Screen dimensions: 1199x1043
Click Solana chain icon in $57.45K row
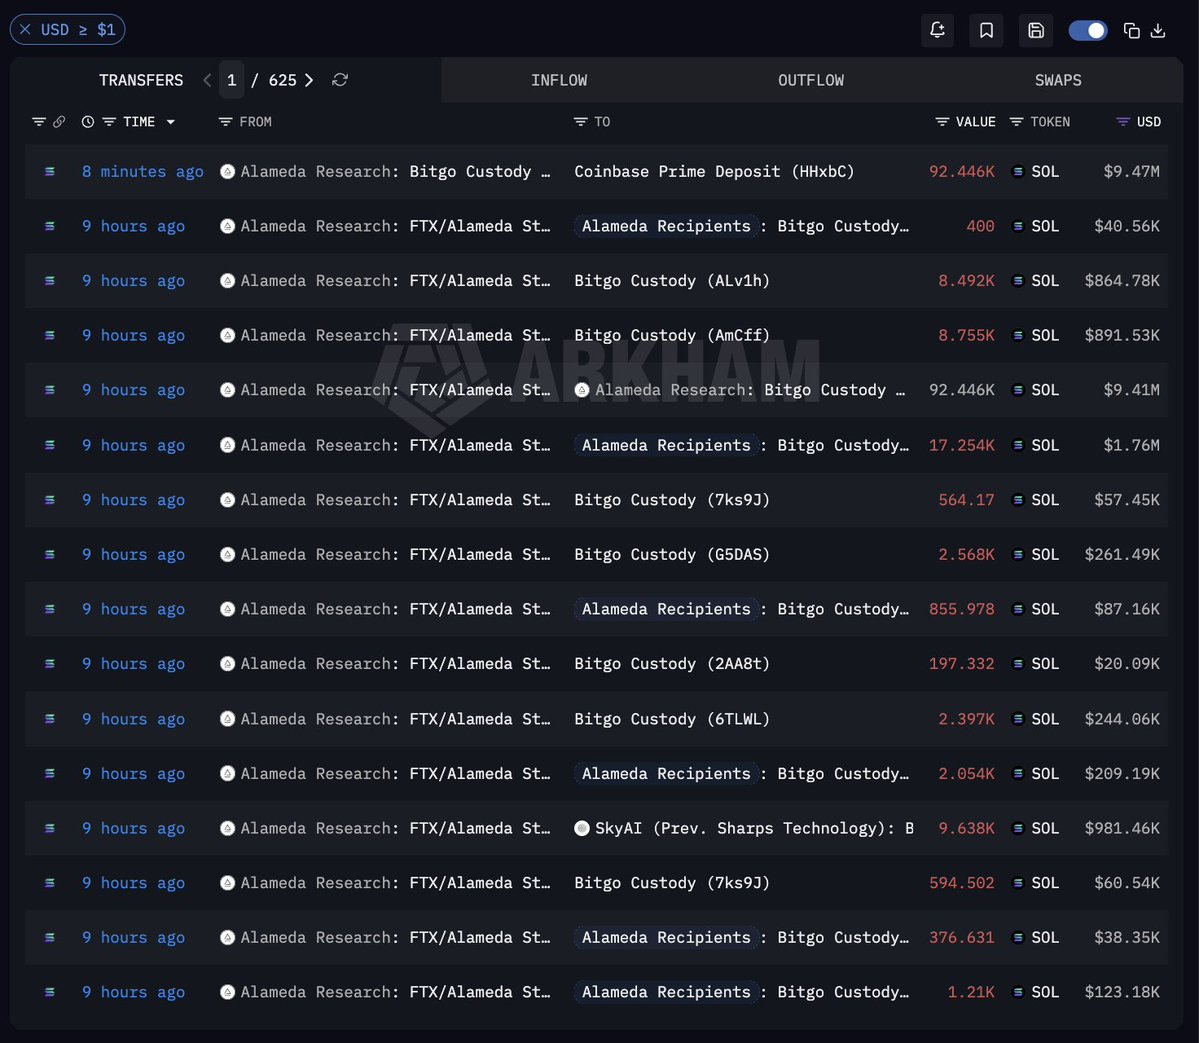tap(50, 500)
